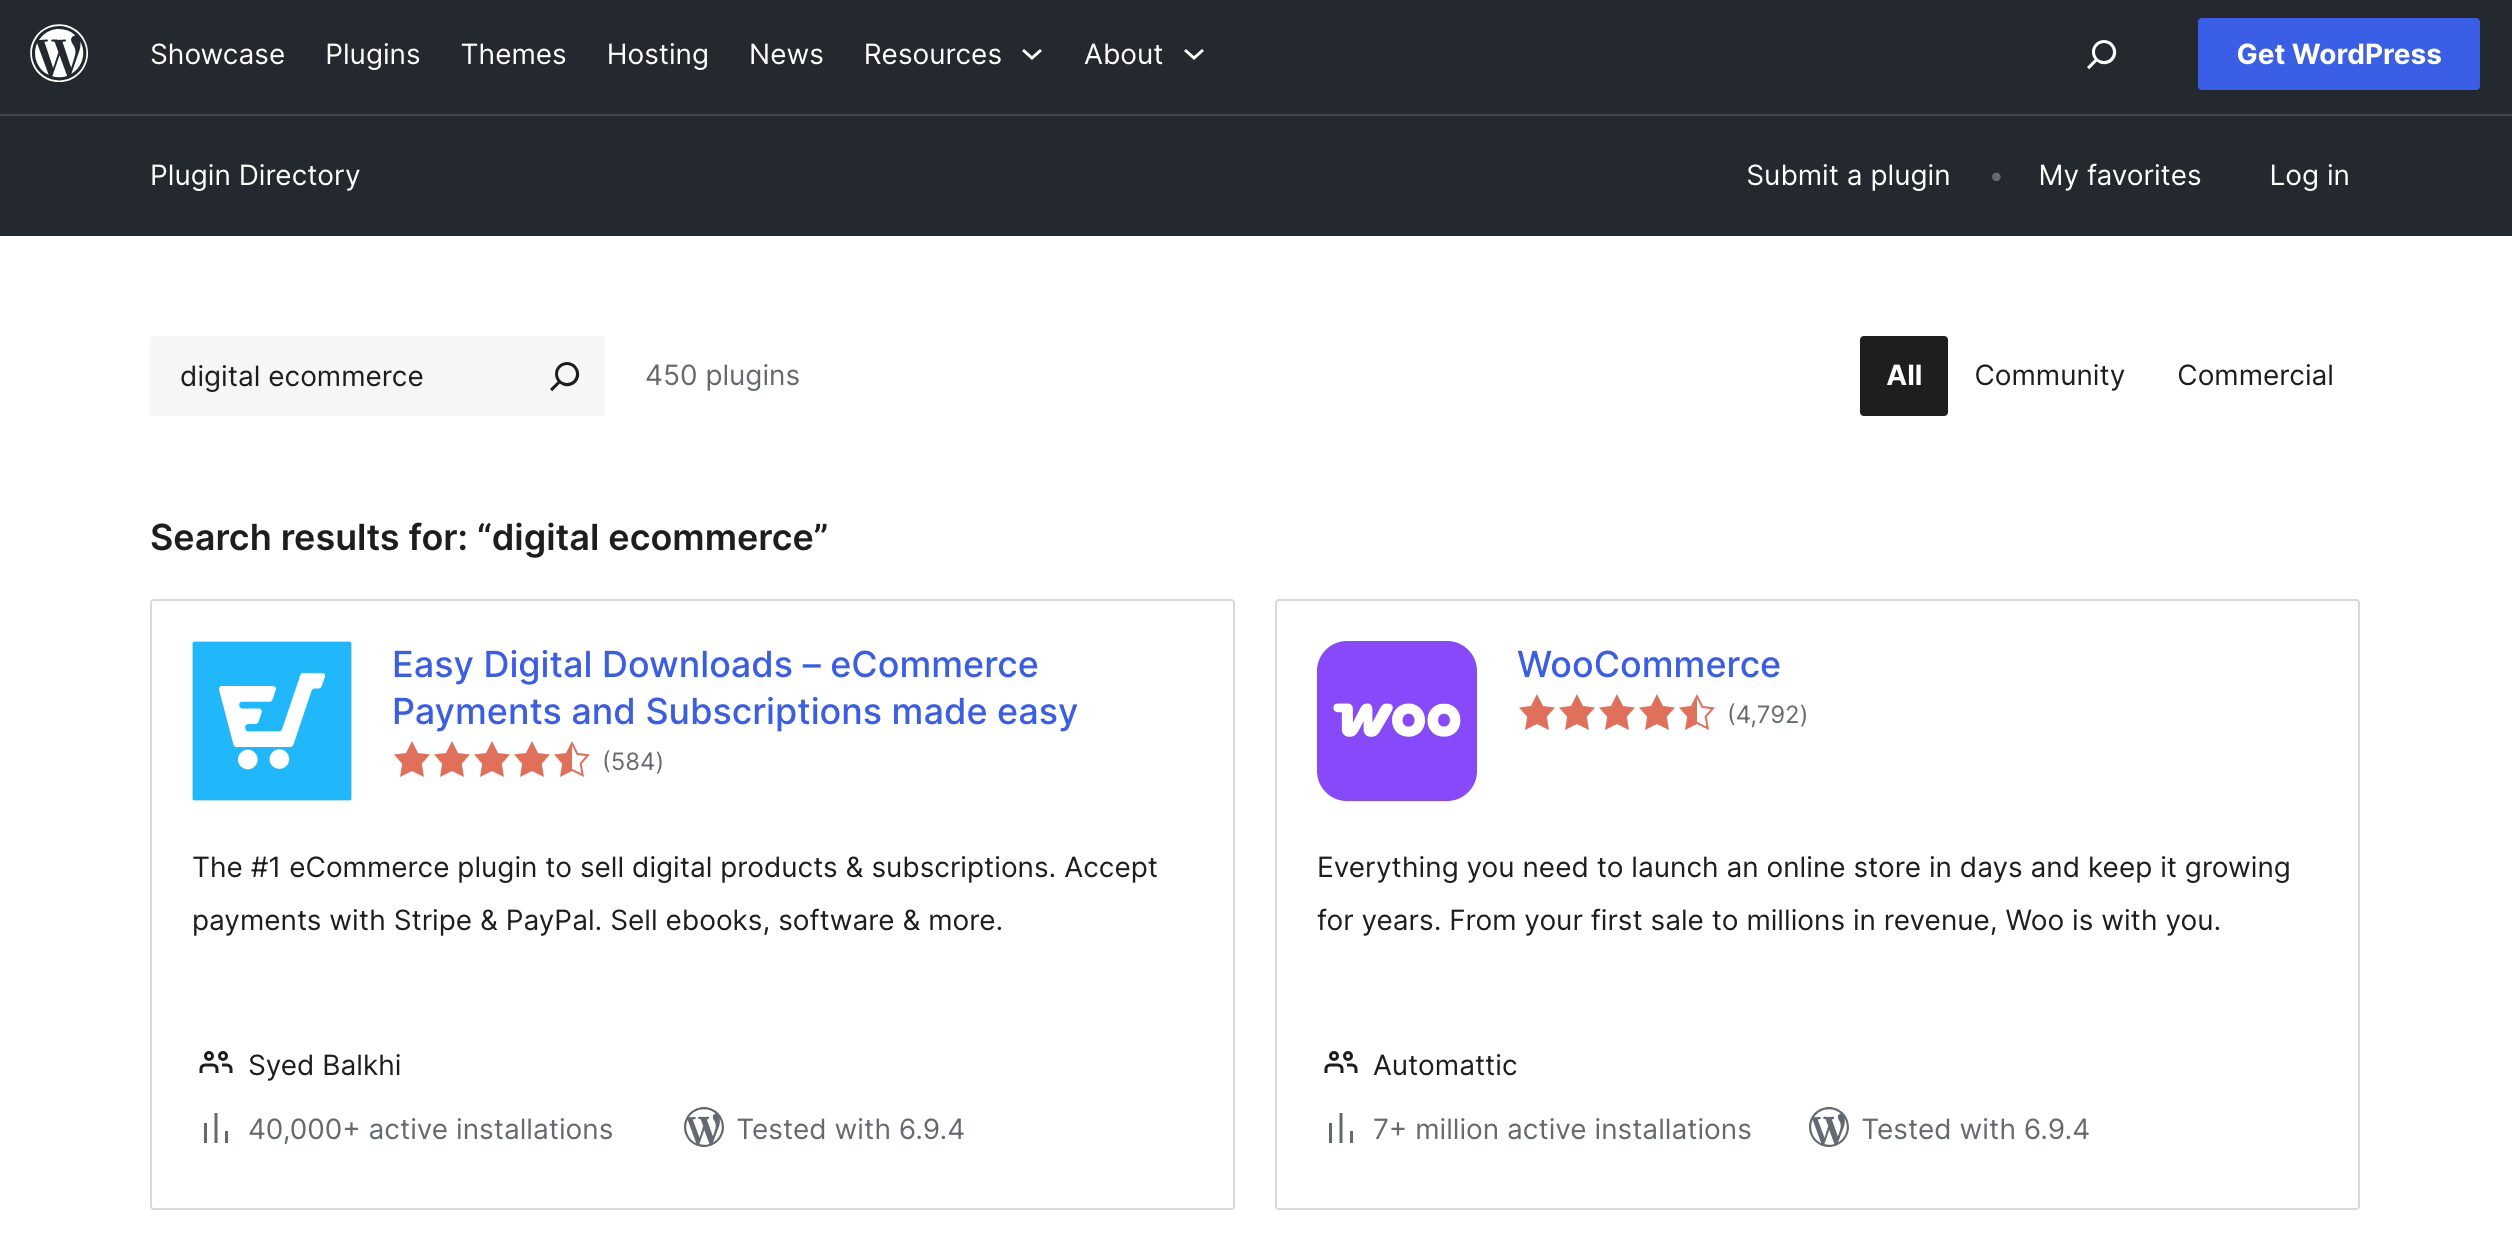This screenshot has height=1248, width=2512.
Task: Submit search with the search-box magnifier icon
Action: point(565,376)
